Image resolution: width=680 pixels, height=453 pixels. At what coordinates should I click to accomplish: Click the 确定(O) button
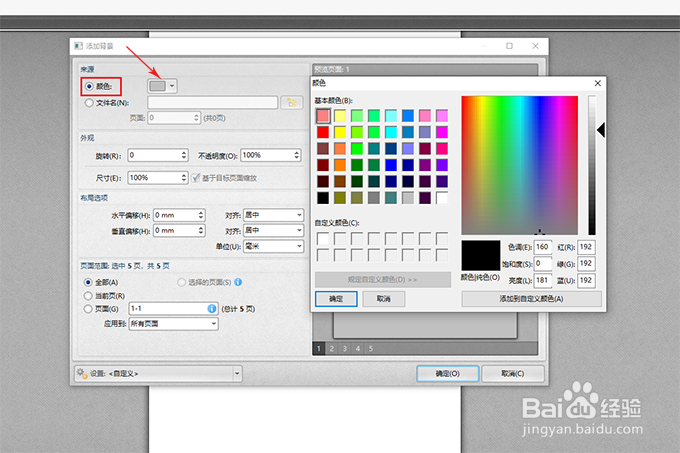pyautogui.click(x=448, y=374)
